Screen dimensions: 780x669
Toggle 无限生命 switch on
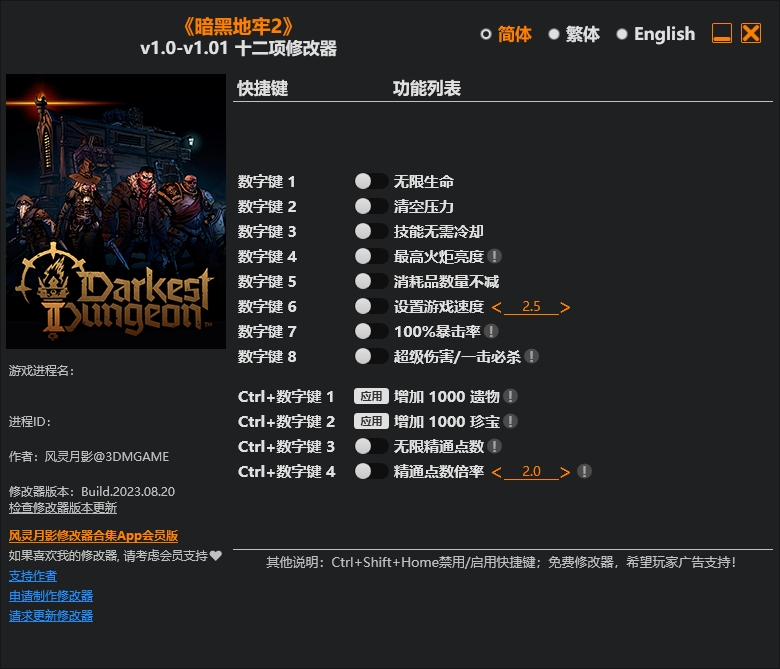[370, 182]
